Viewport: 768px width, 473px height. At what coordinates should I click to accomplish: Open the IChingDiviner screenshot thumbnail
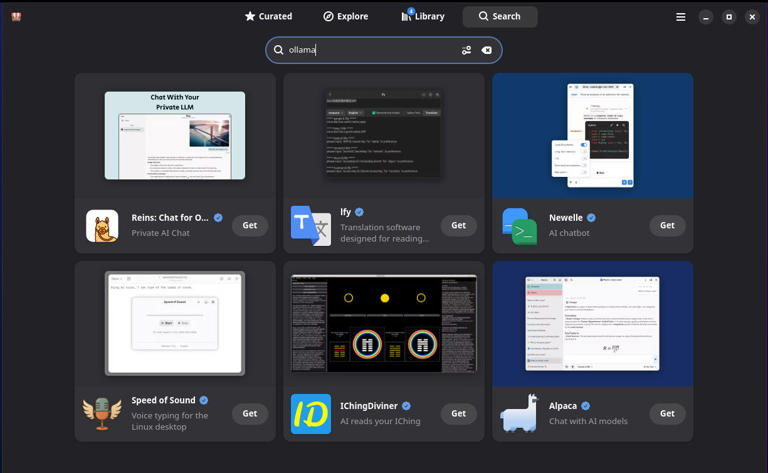384,324
